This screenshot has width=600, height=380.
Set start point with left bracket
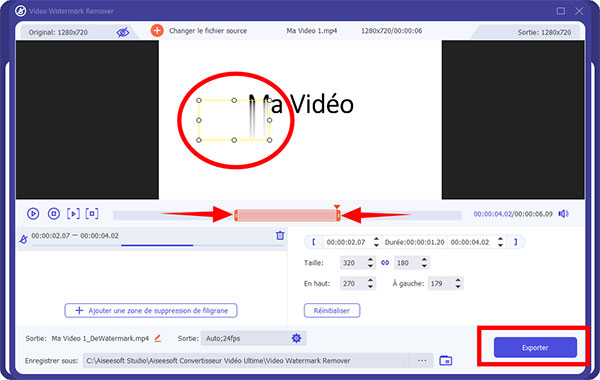tap(314, 242)
